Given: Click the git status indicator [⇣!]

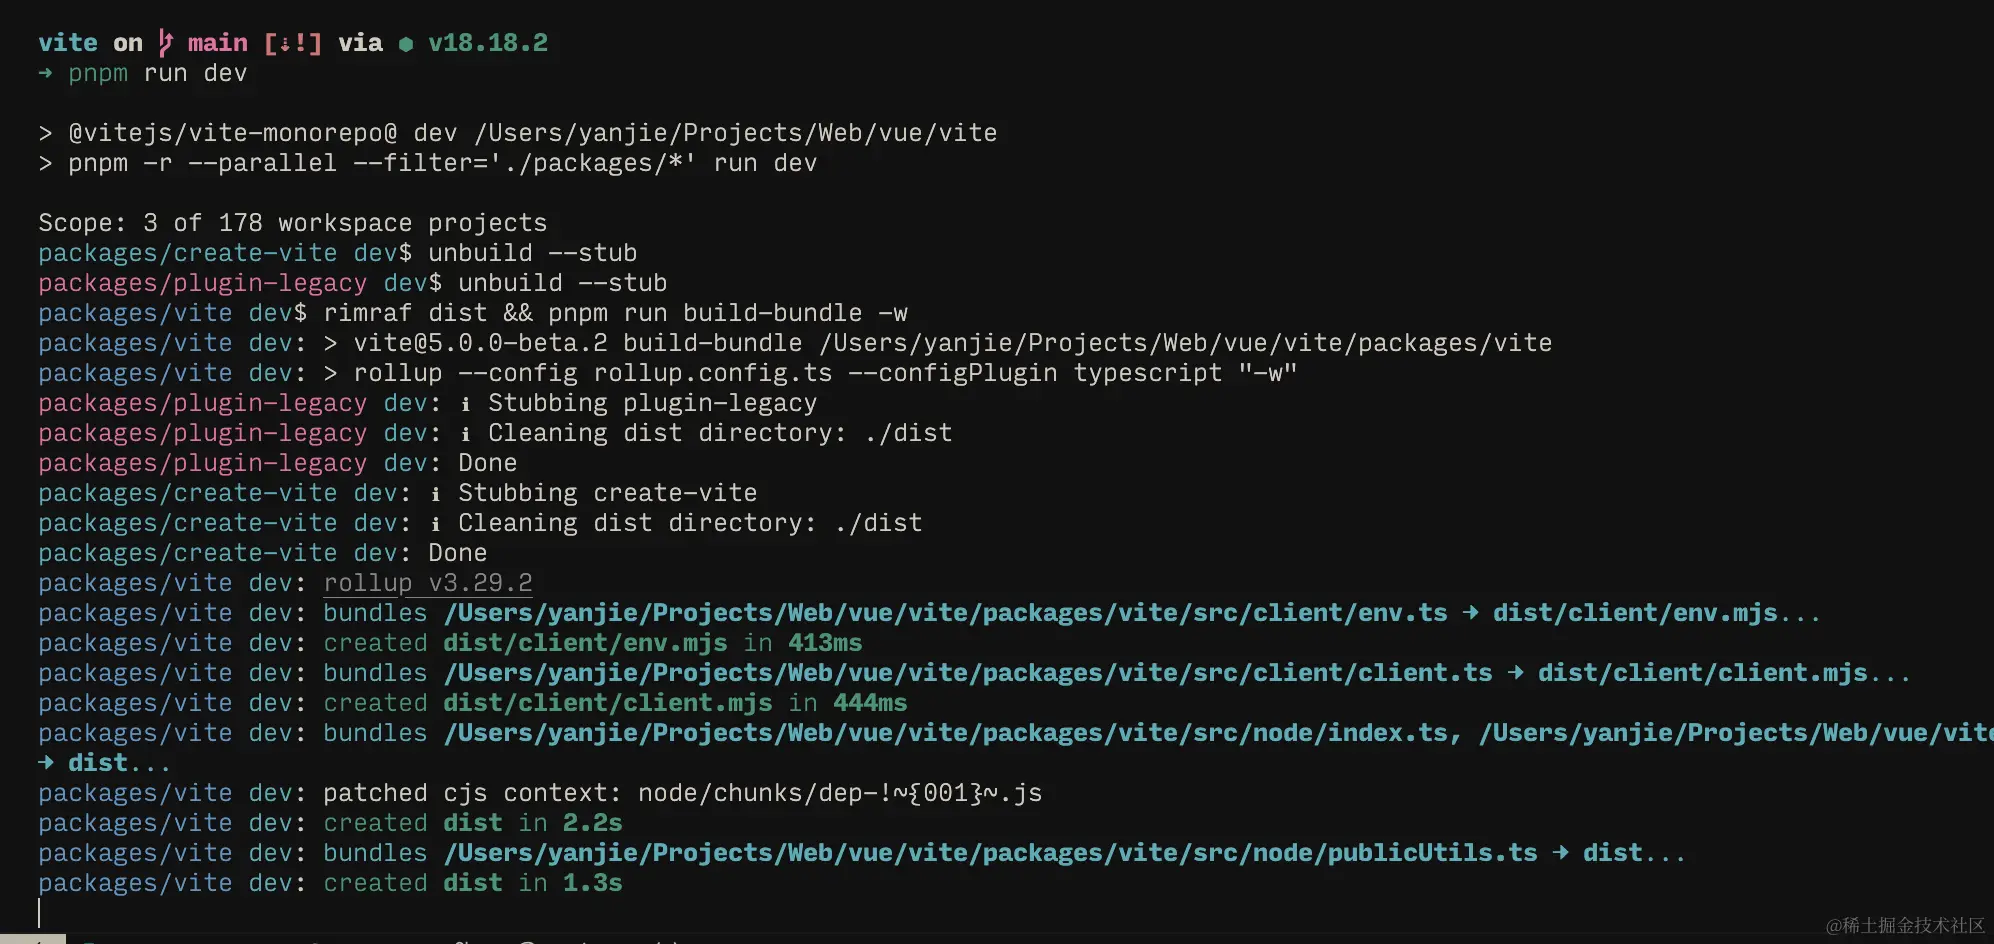Looking at the screenshot, I should click(x=292, y=43).
